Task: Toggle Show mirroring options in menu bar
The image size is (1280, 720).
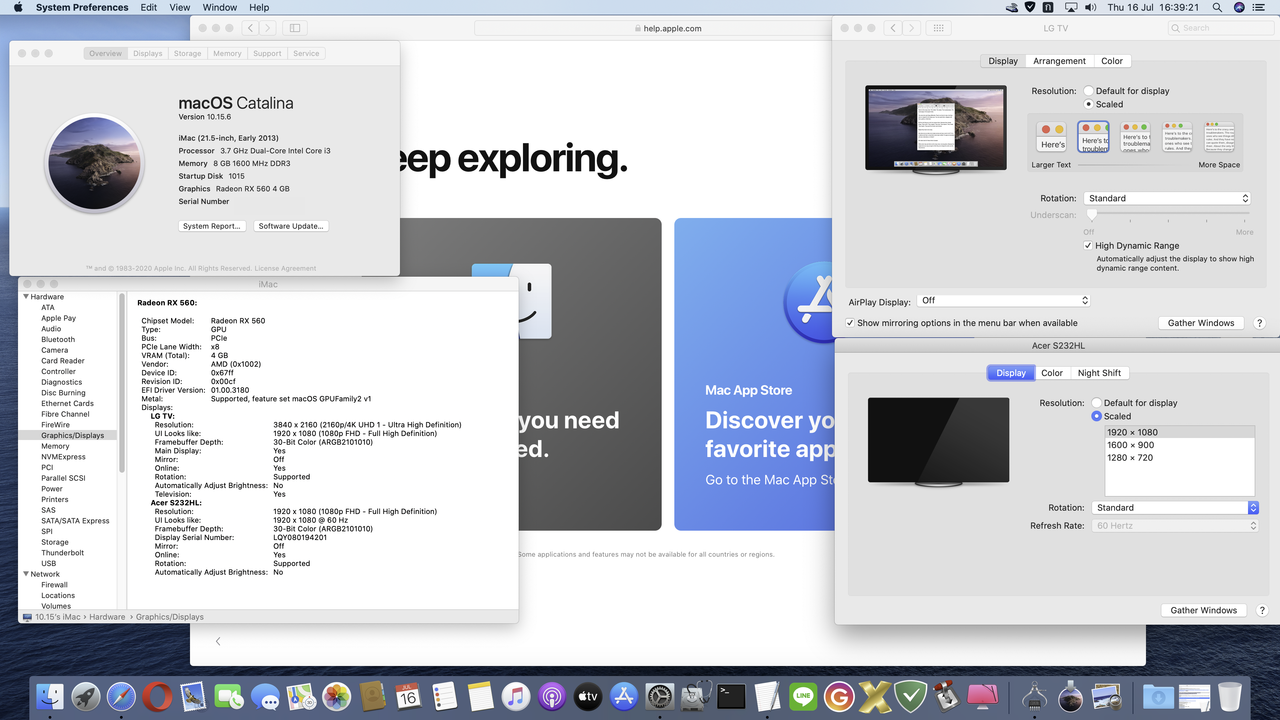Action: 850,323
